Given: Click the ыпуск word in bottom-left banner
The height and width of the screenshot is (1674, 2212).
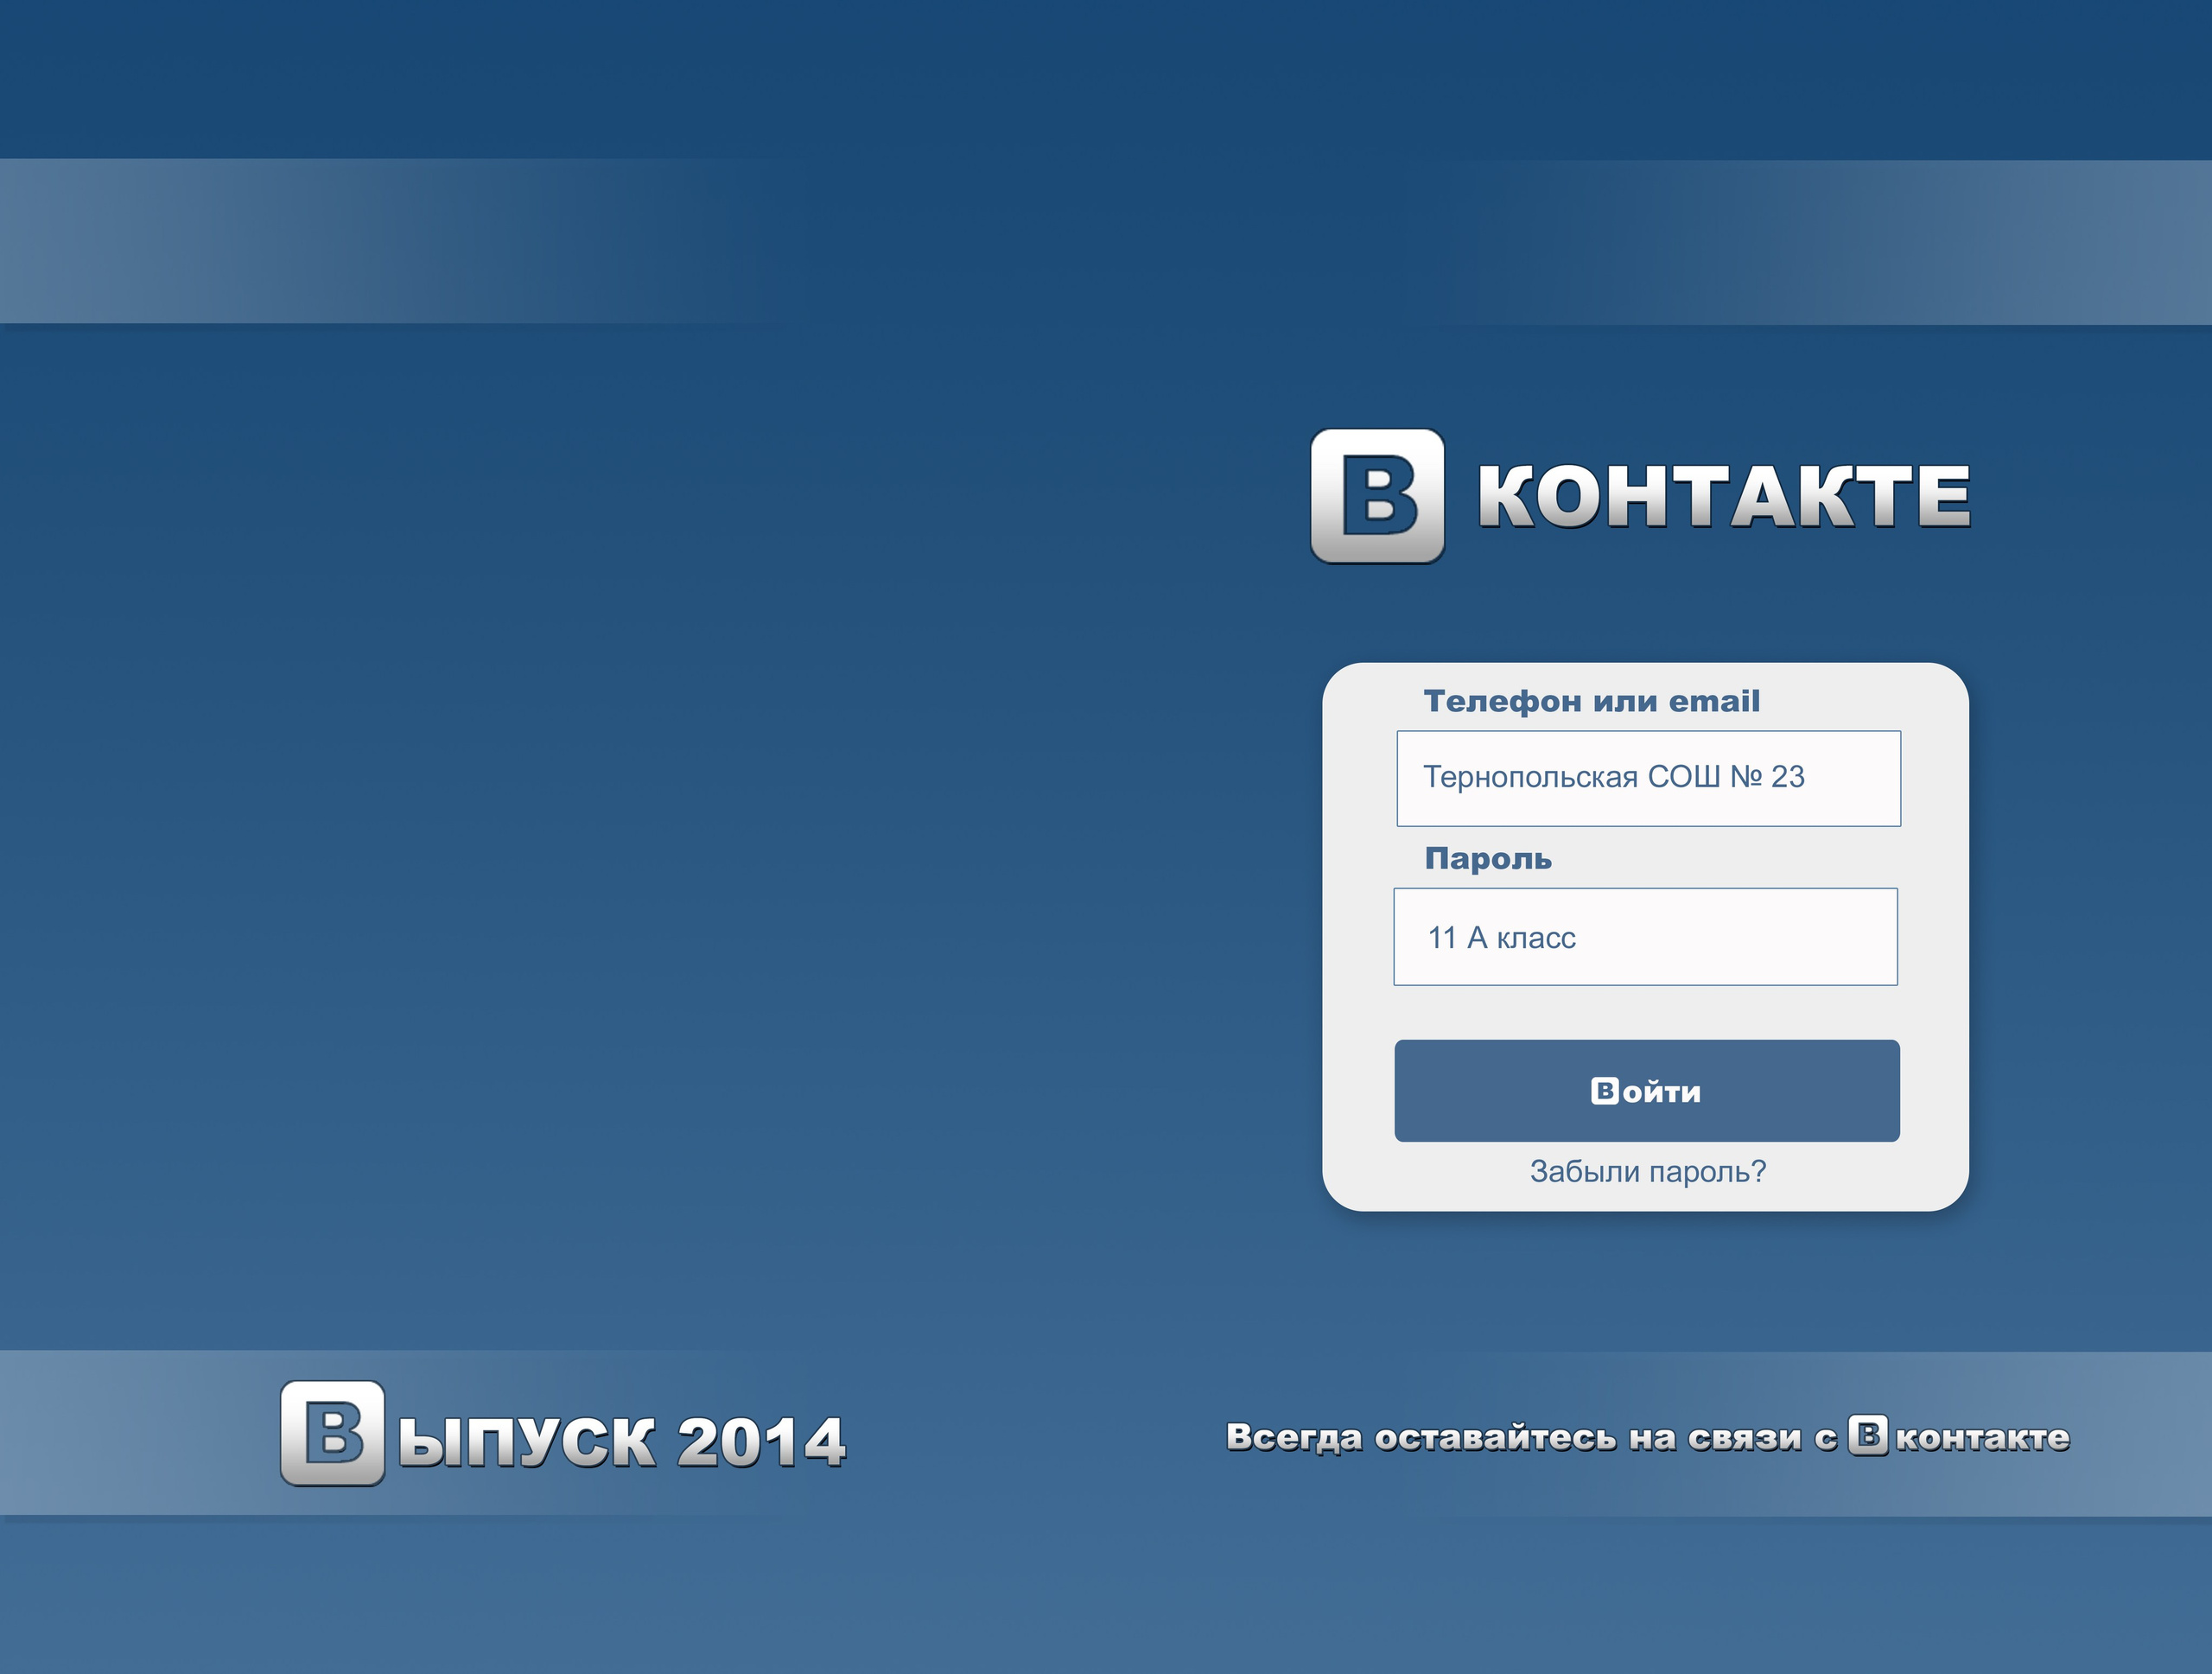Looking at the screenshot, I should tap(526, 1442).
